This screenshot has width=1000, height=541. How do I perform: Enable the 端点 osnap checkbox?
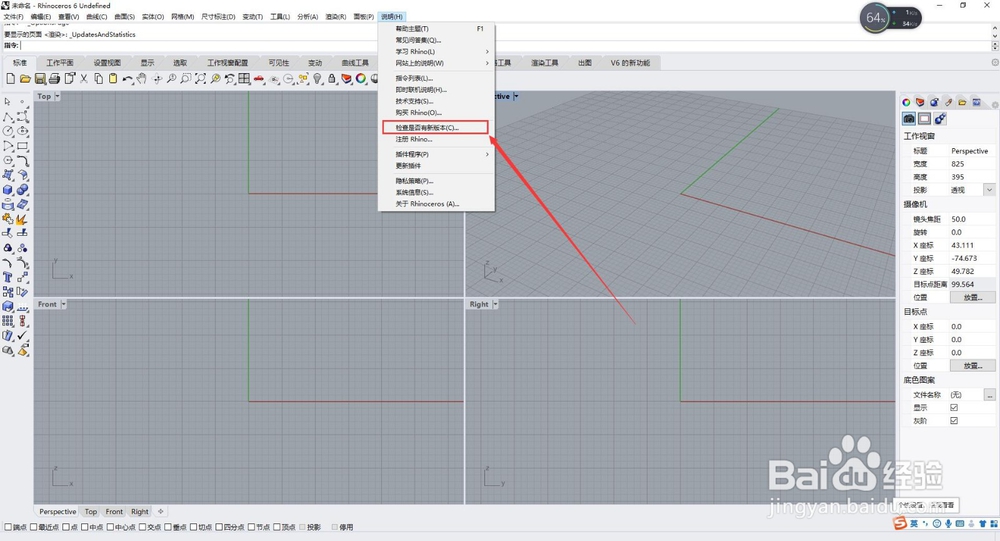click(x=8, y=527)
